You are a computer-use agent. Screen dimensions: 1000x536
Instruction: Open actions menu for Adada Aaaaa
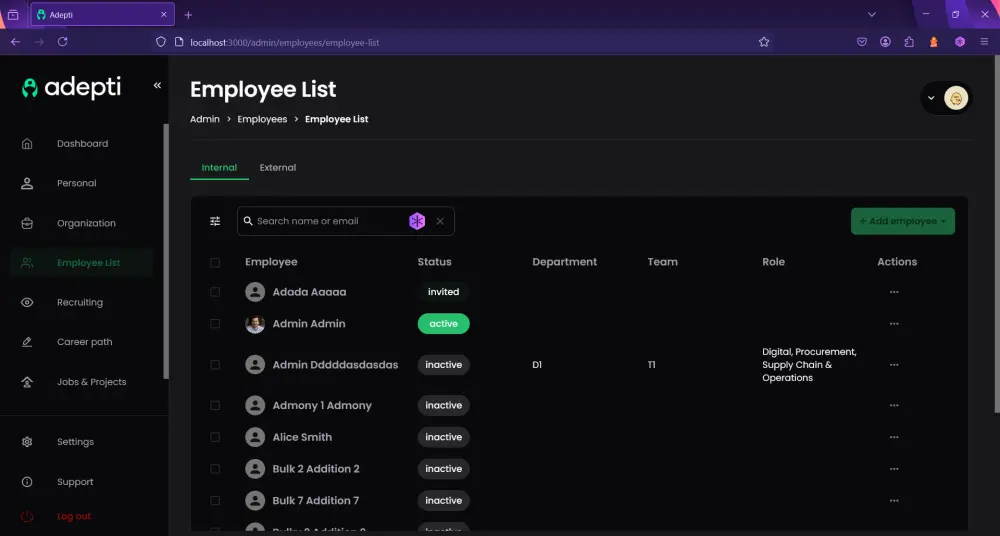[x=894, y=292]
